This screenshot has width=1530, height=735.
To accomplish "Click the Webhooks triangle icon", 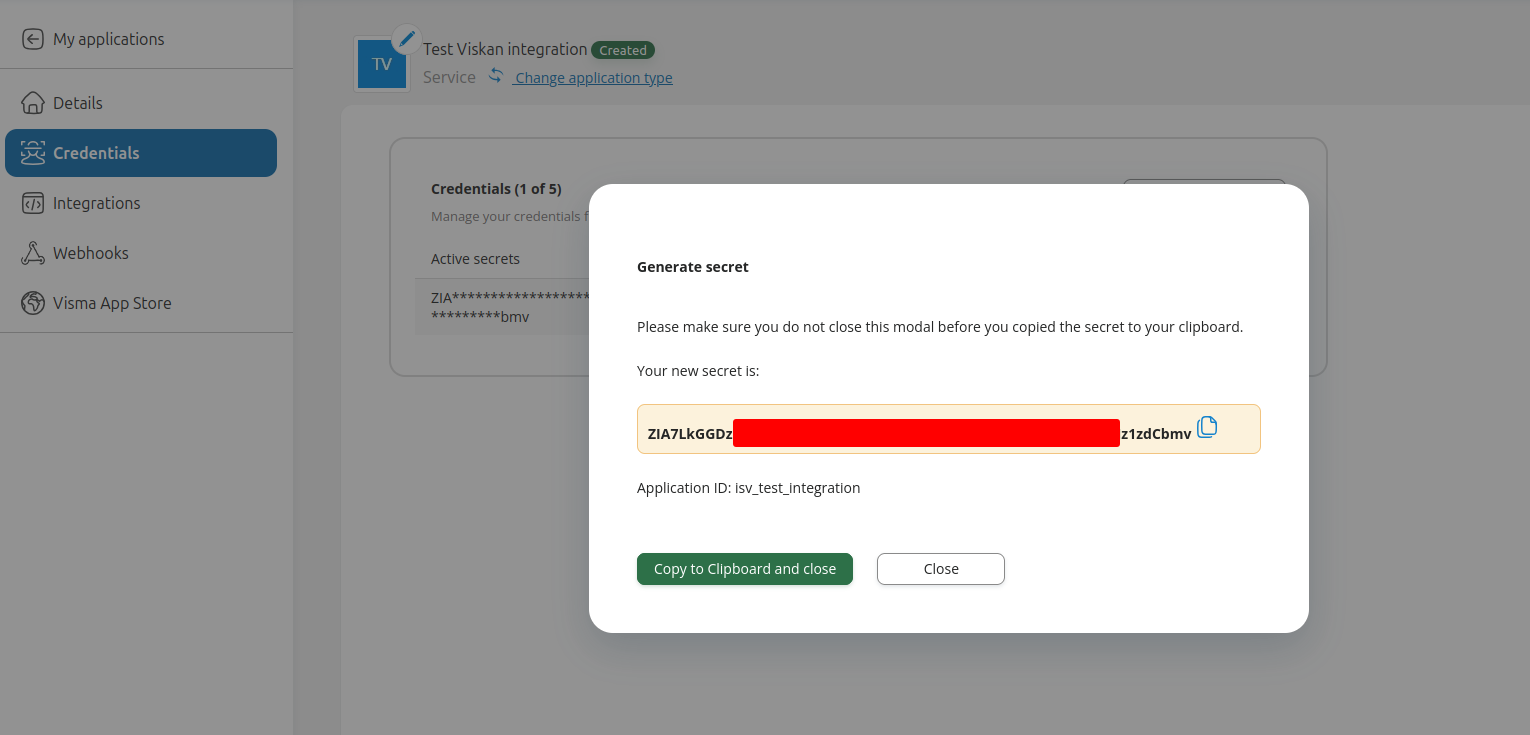I will coord(33,252).
